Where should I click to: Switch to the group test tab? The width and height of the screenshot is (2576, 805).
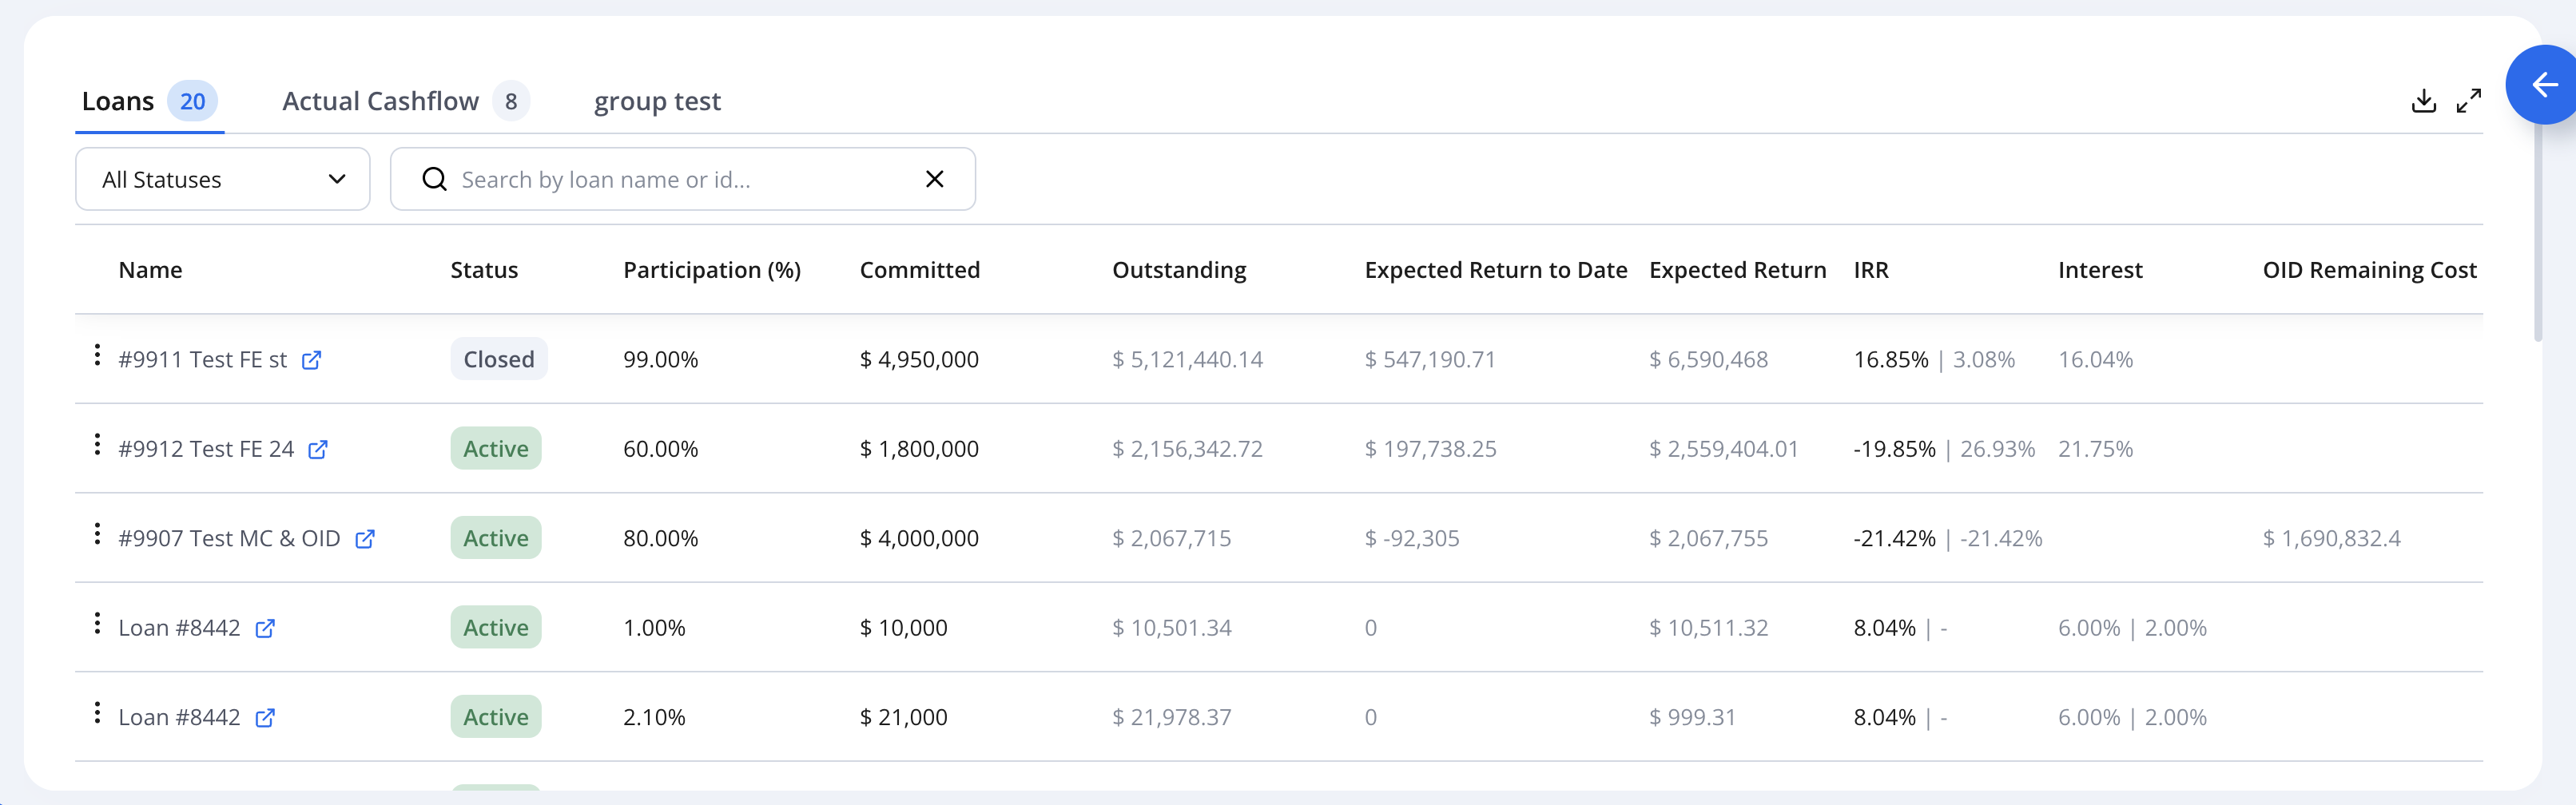click(x=657, y=101)
